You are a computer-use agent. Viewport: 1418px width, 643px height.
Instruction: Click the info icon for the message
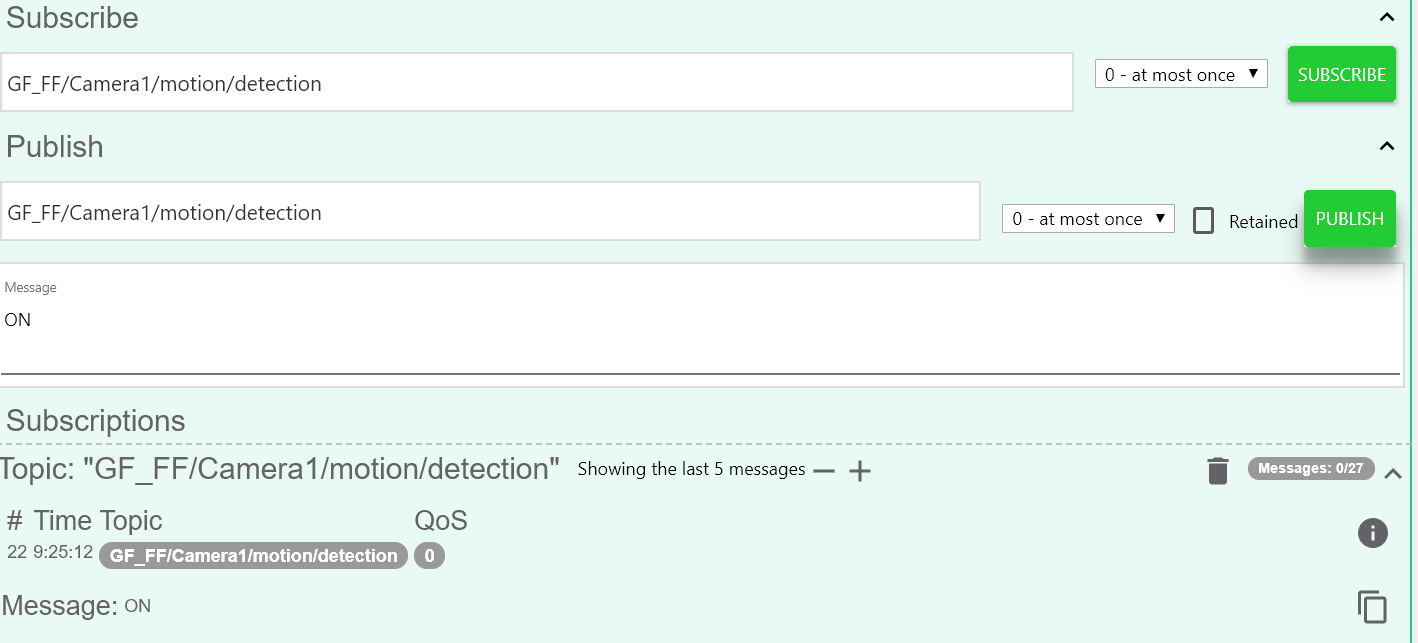[1372, 533]
